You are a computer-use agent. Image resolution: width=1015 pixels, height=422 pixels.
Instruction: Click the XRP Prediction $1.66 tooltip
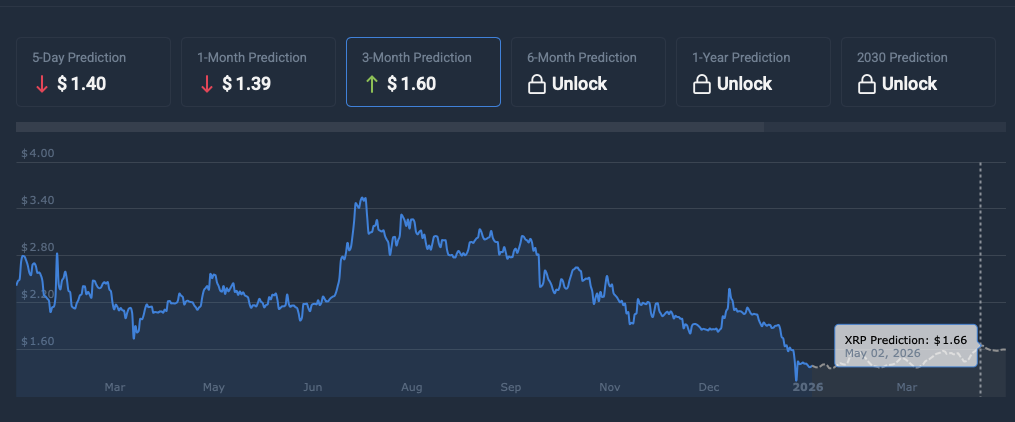(x=906, y=346)
